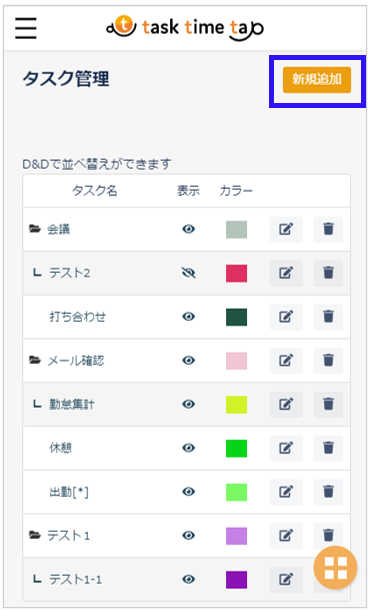
Task: Click the task time tap logo
Action: [x=185, y=28]
